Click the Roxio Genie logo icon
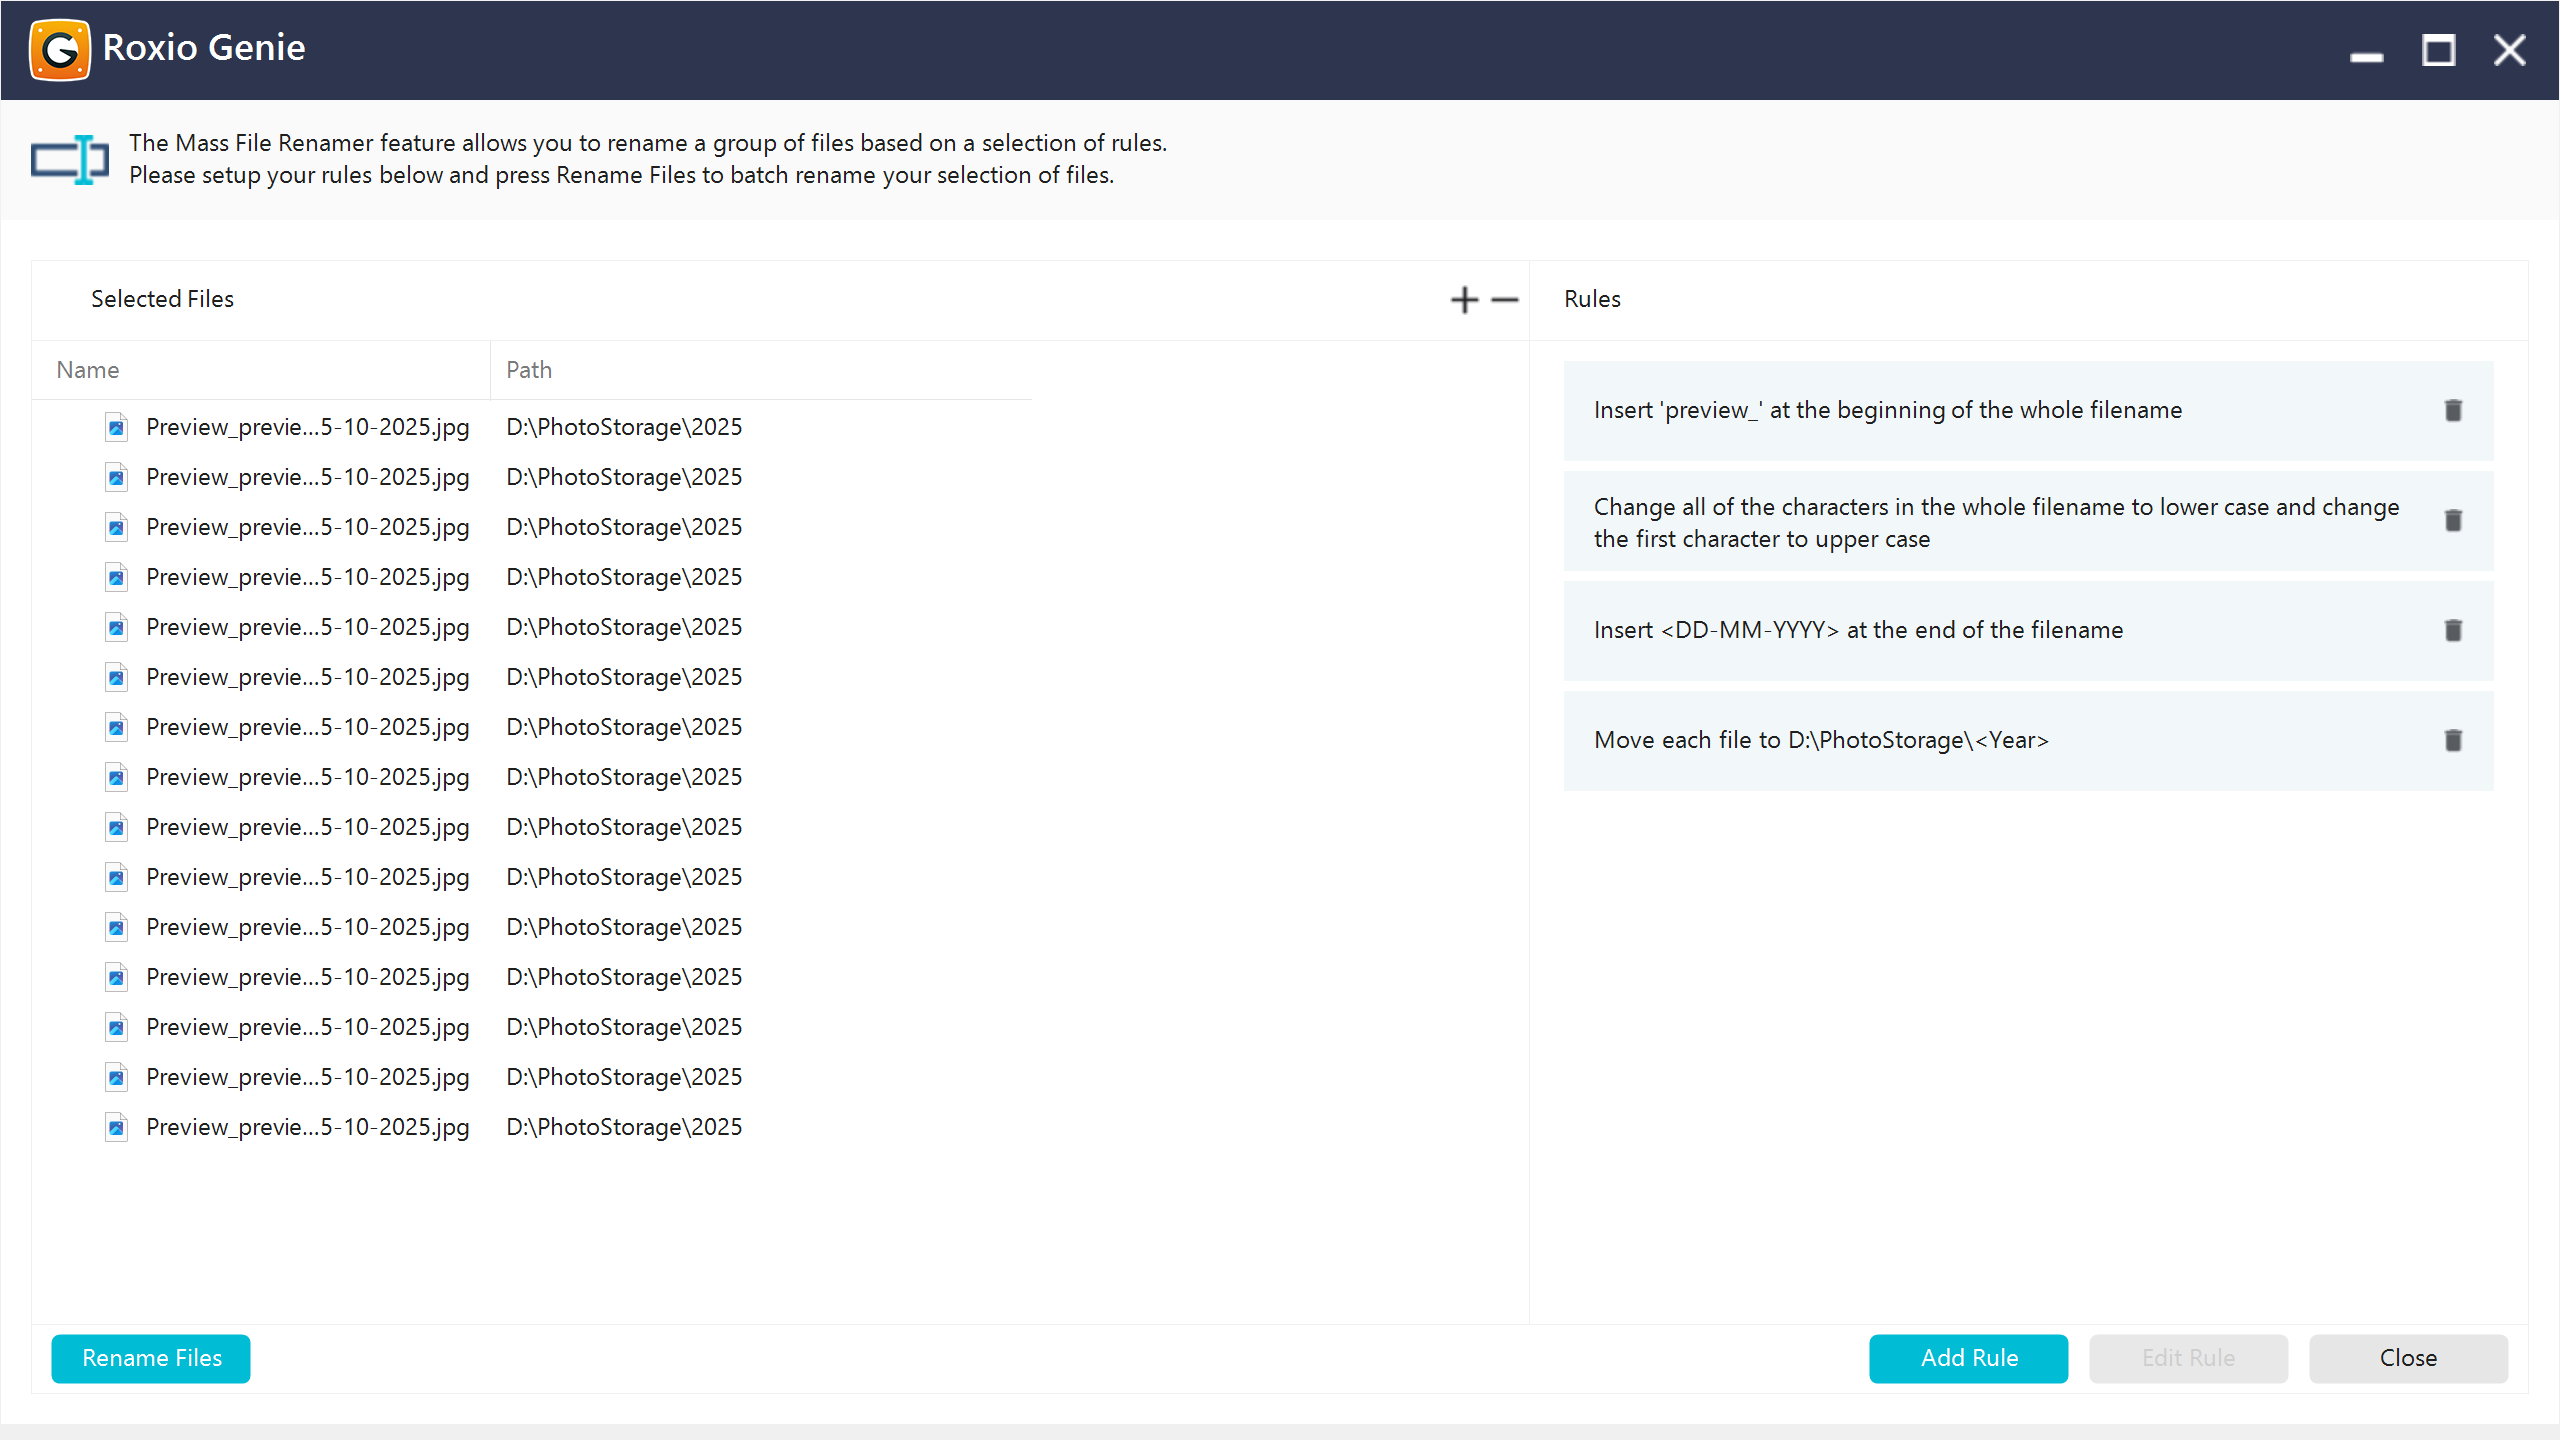 click(60, 49)
